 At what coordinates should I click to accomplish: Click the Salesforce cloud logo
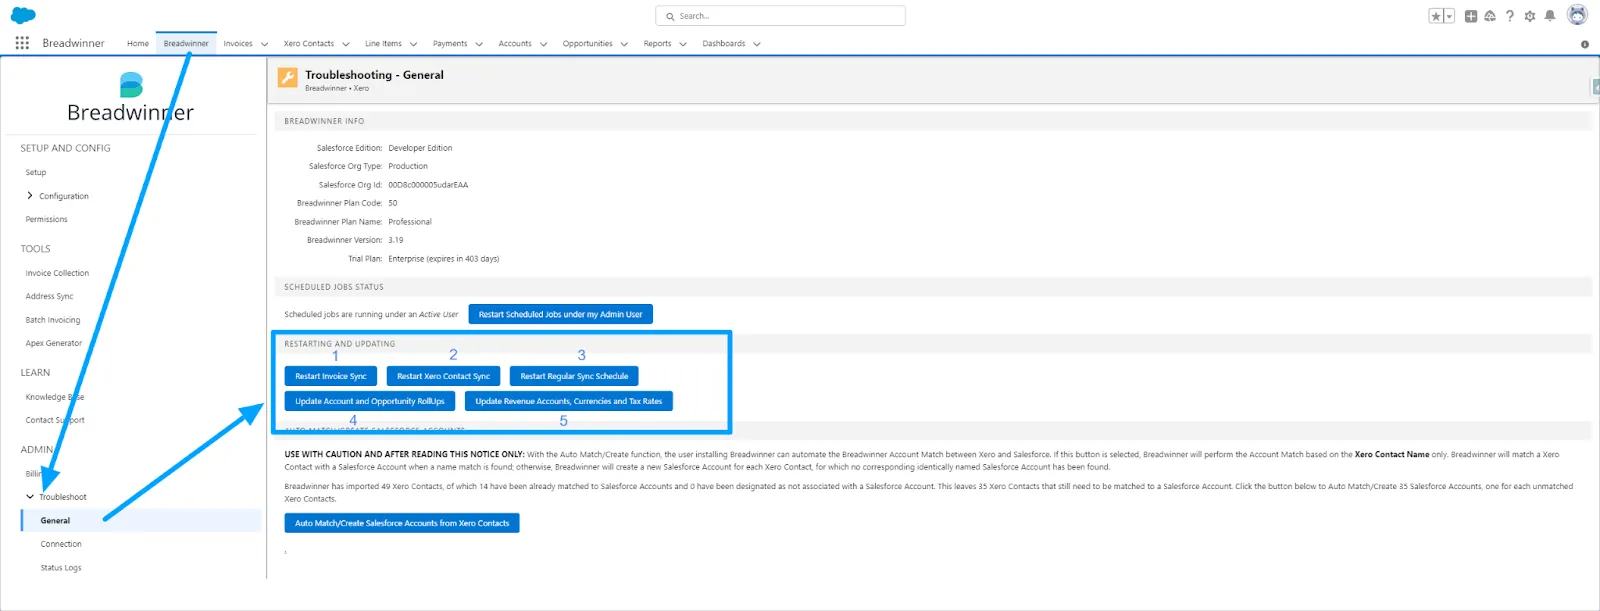(x=22, y=15)
